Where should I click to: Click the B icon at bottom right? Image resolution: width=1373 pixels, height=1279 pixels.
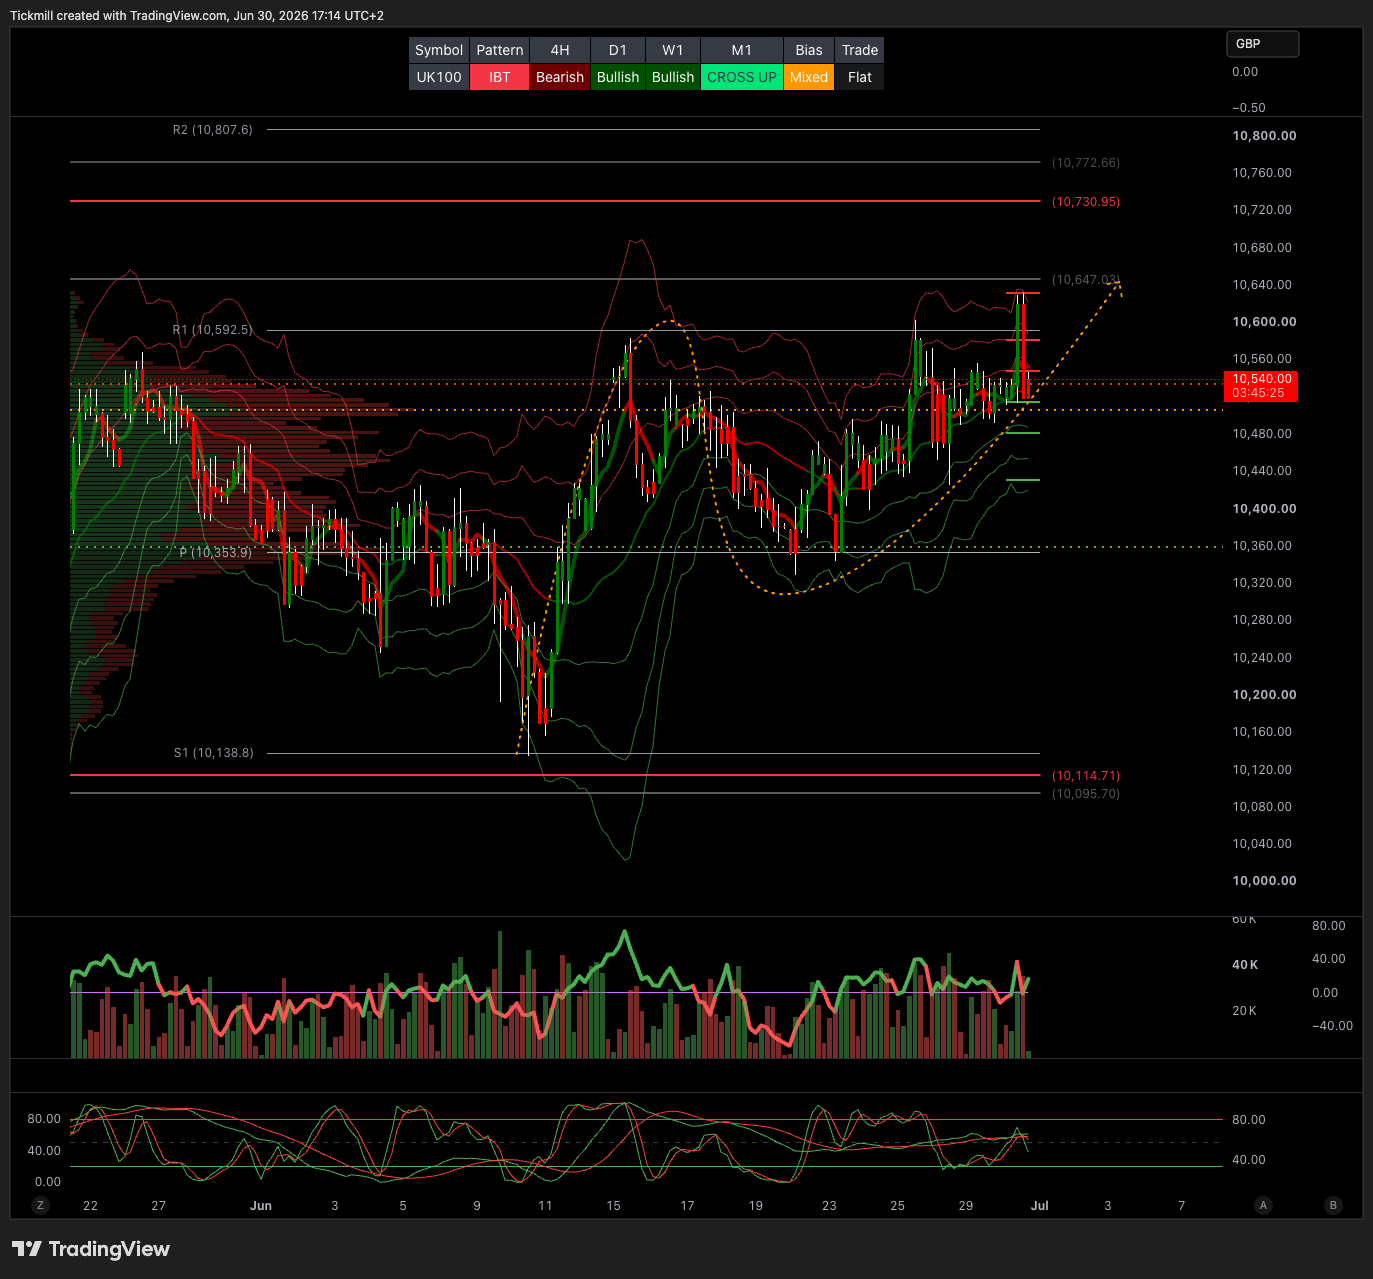[x=1333, y=1205]
